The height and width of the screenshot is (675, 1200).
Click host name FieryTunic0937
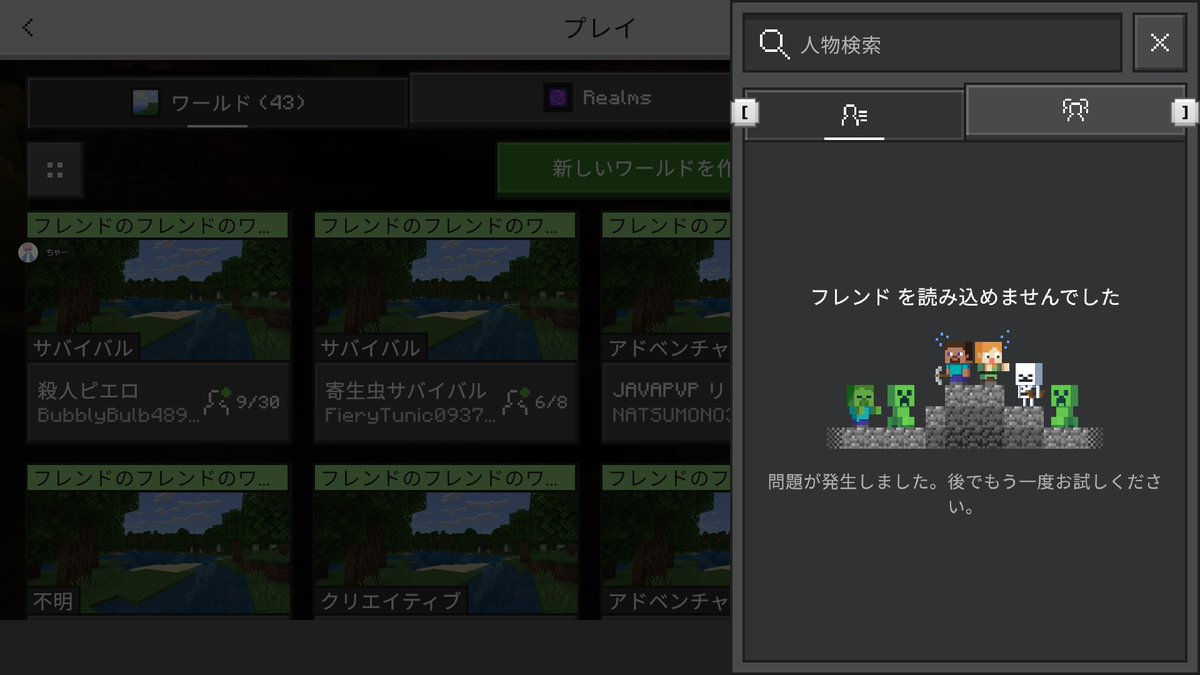click(410, 414)
